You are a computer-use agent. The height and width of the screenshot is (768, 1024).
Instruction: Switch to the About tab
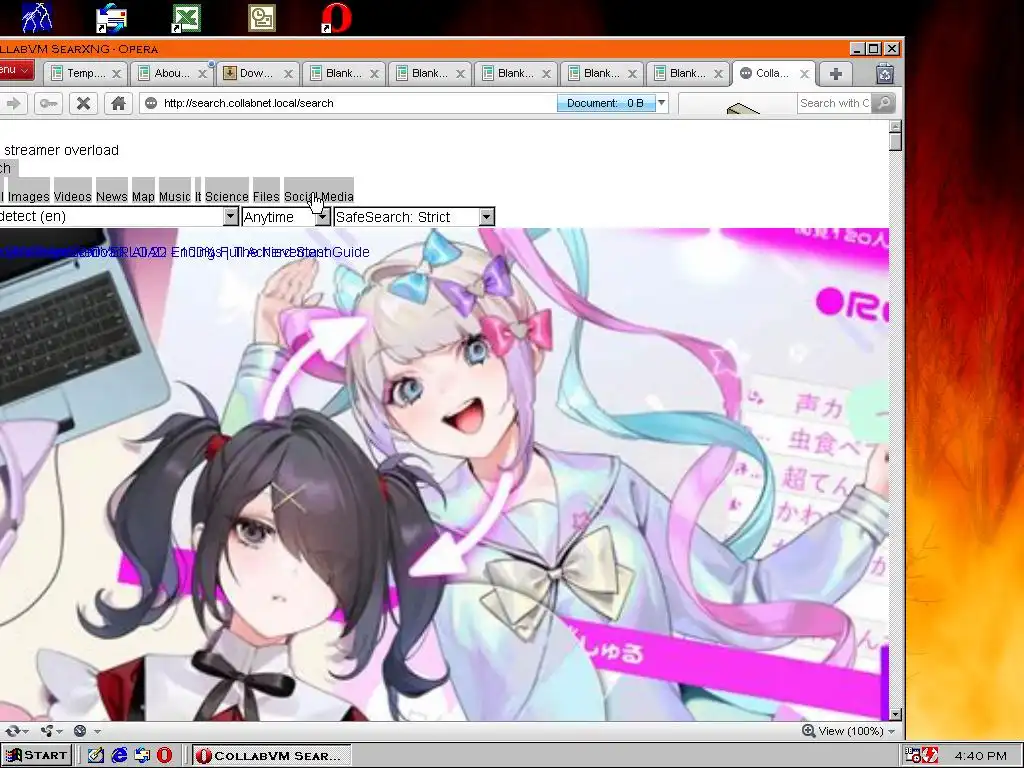click(171, 74)
